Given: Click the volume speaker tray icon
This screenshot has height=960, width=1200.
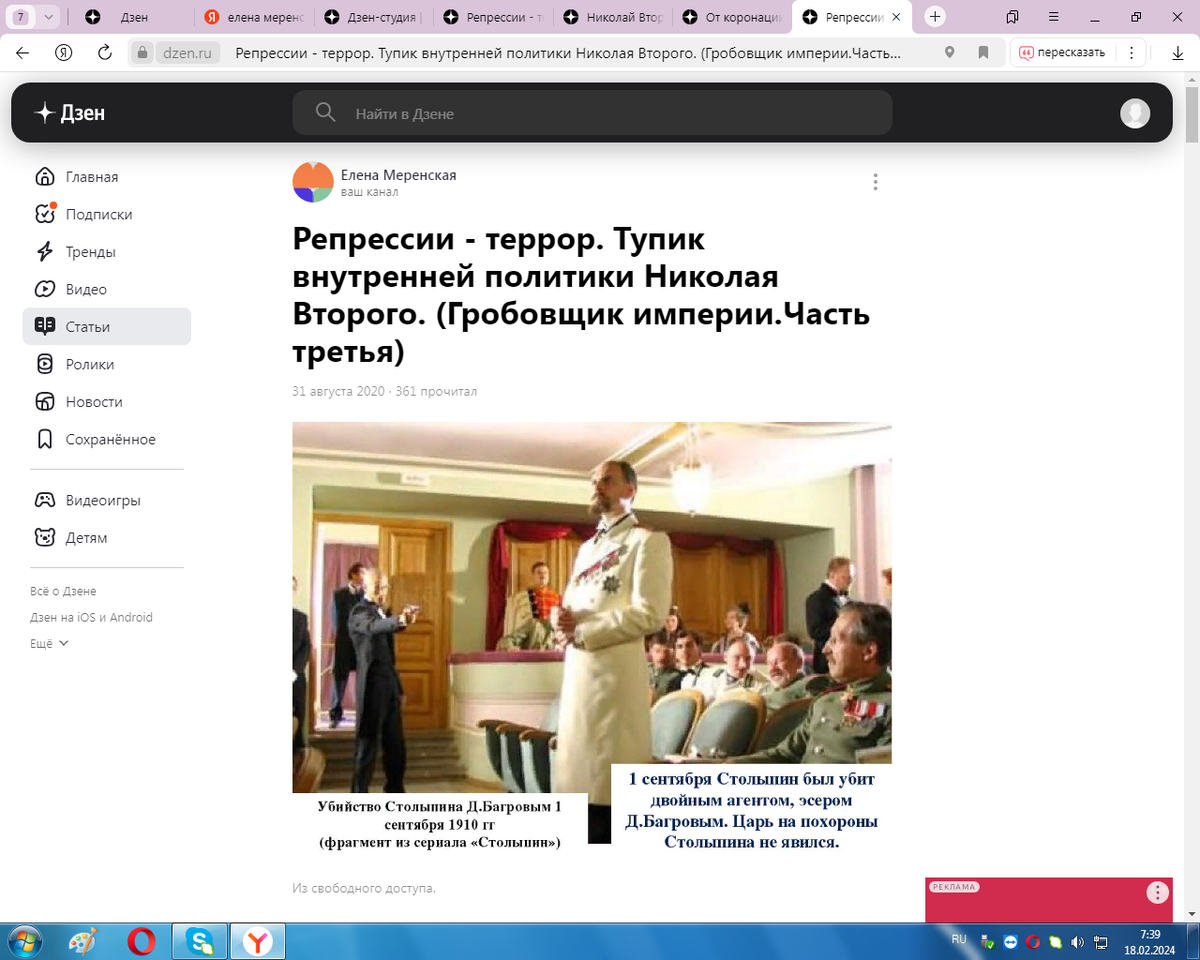Looking at the screenshot, I should point(1078,942).
